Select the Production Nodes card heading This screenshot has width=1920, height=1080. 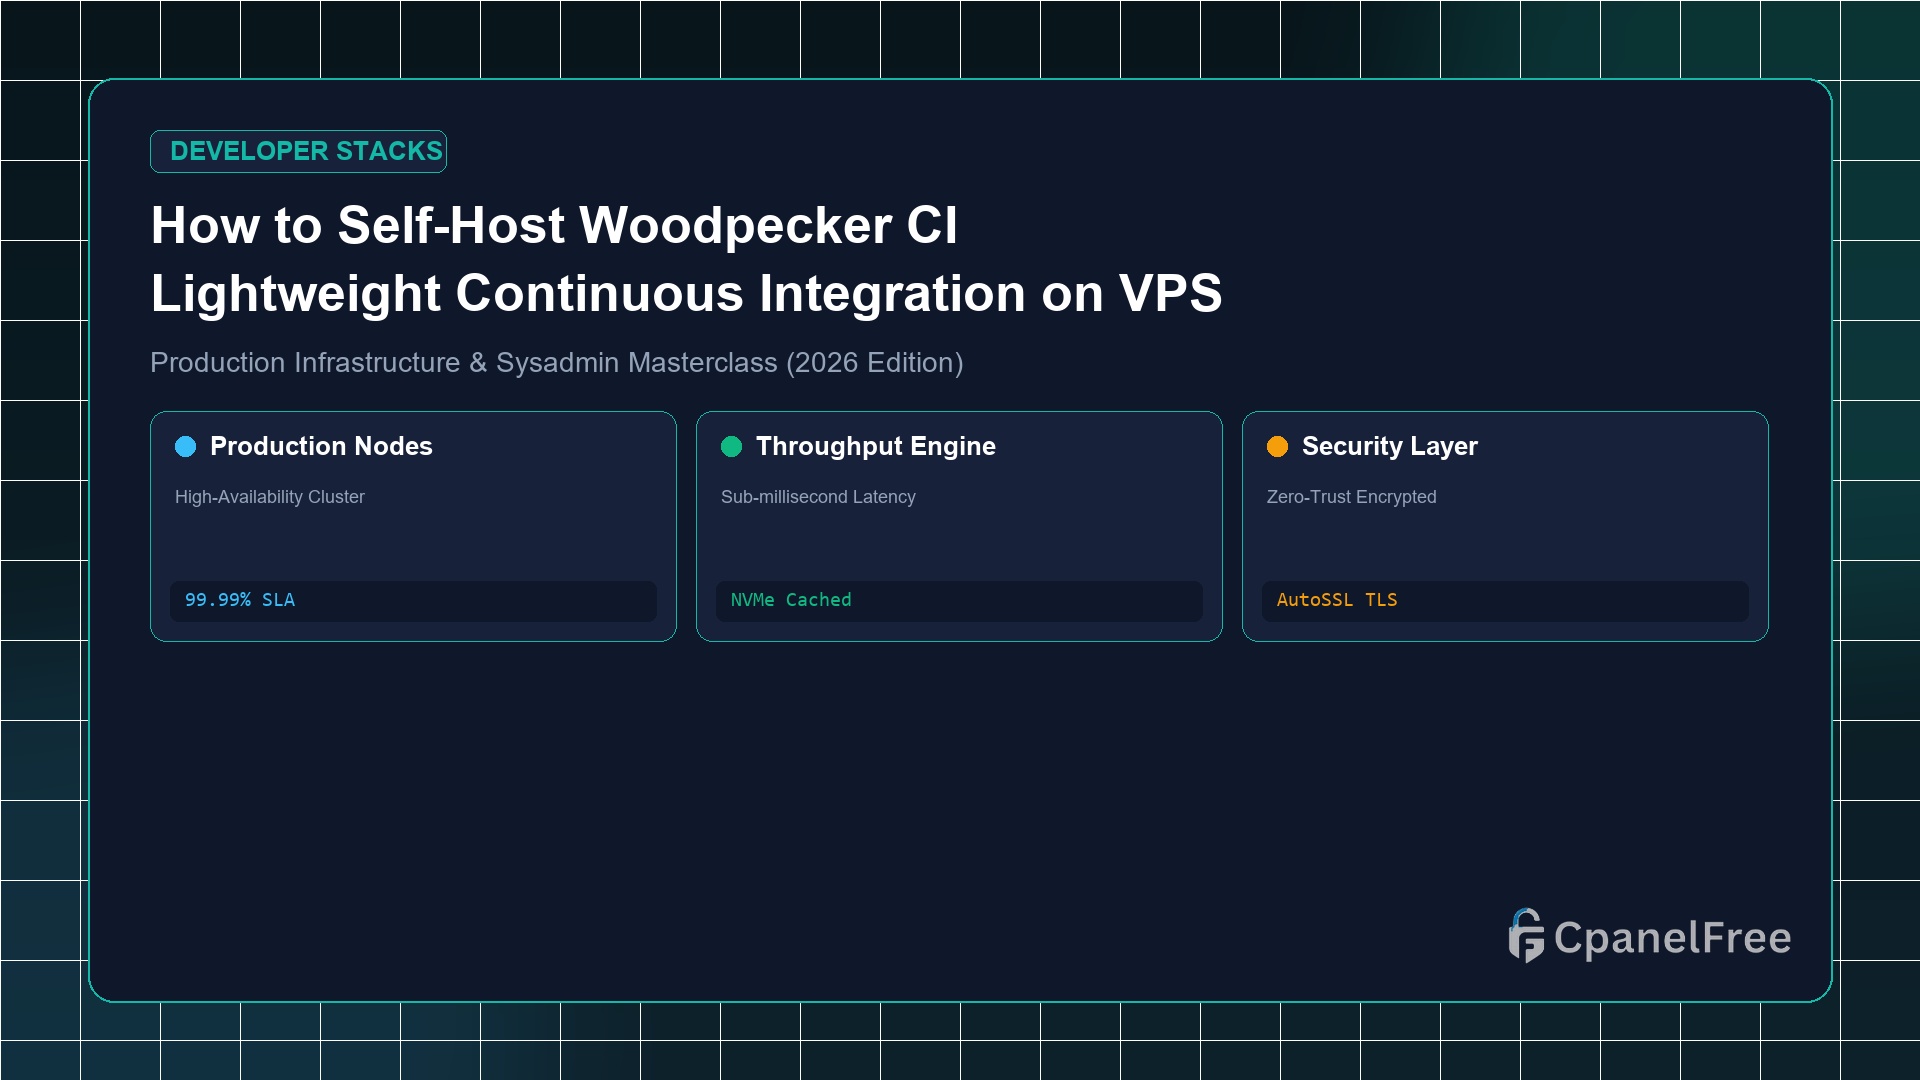(321, 446)
